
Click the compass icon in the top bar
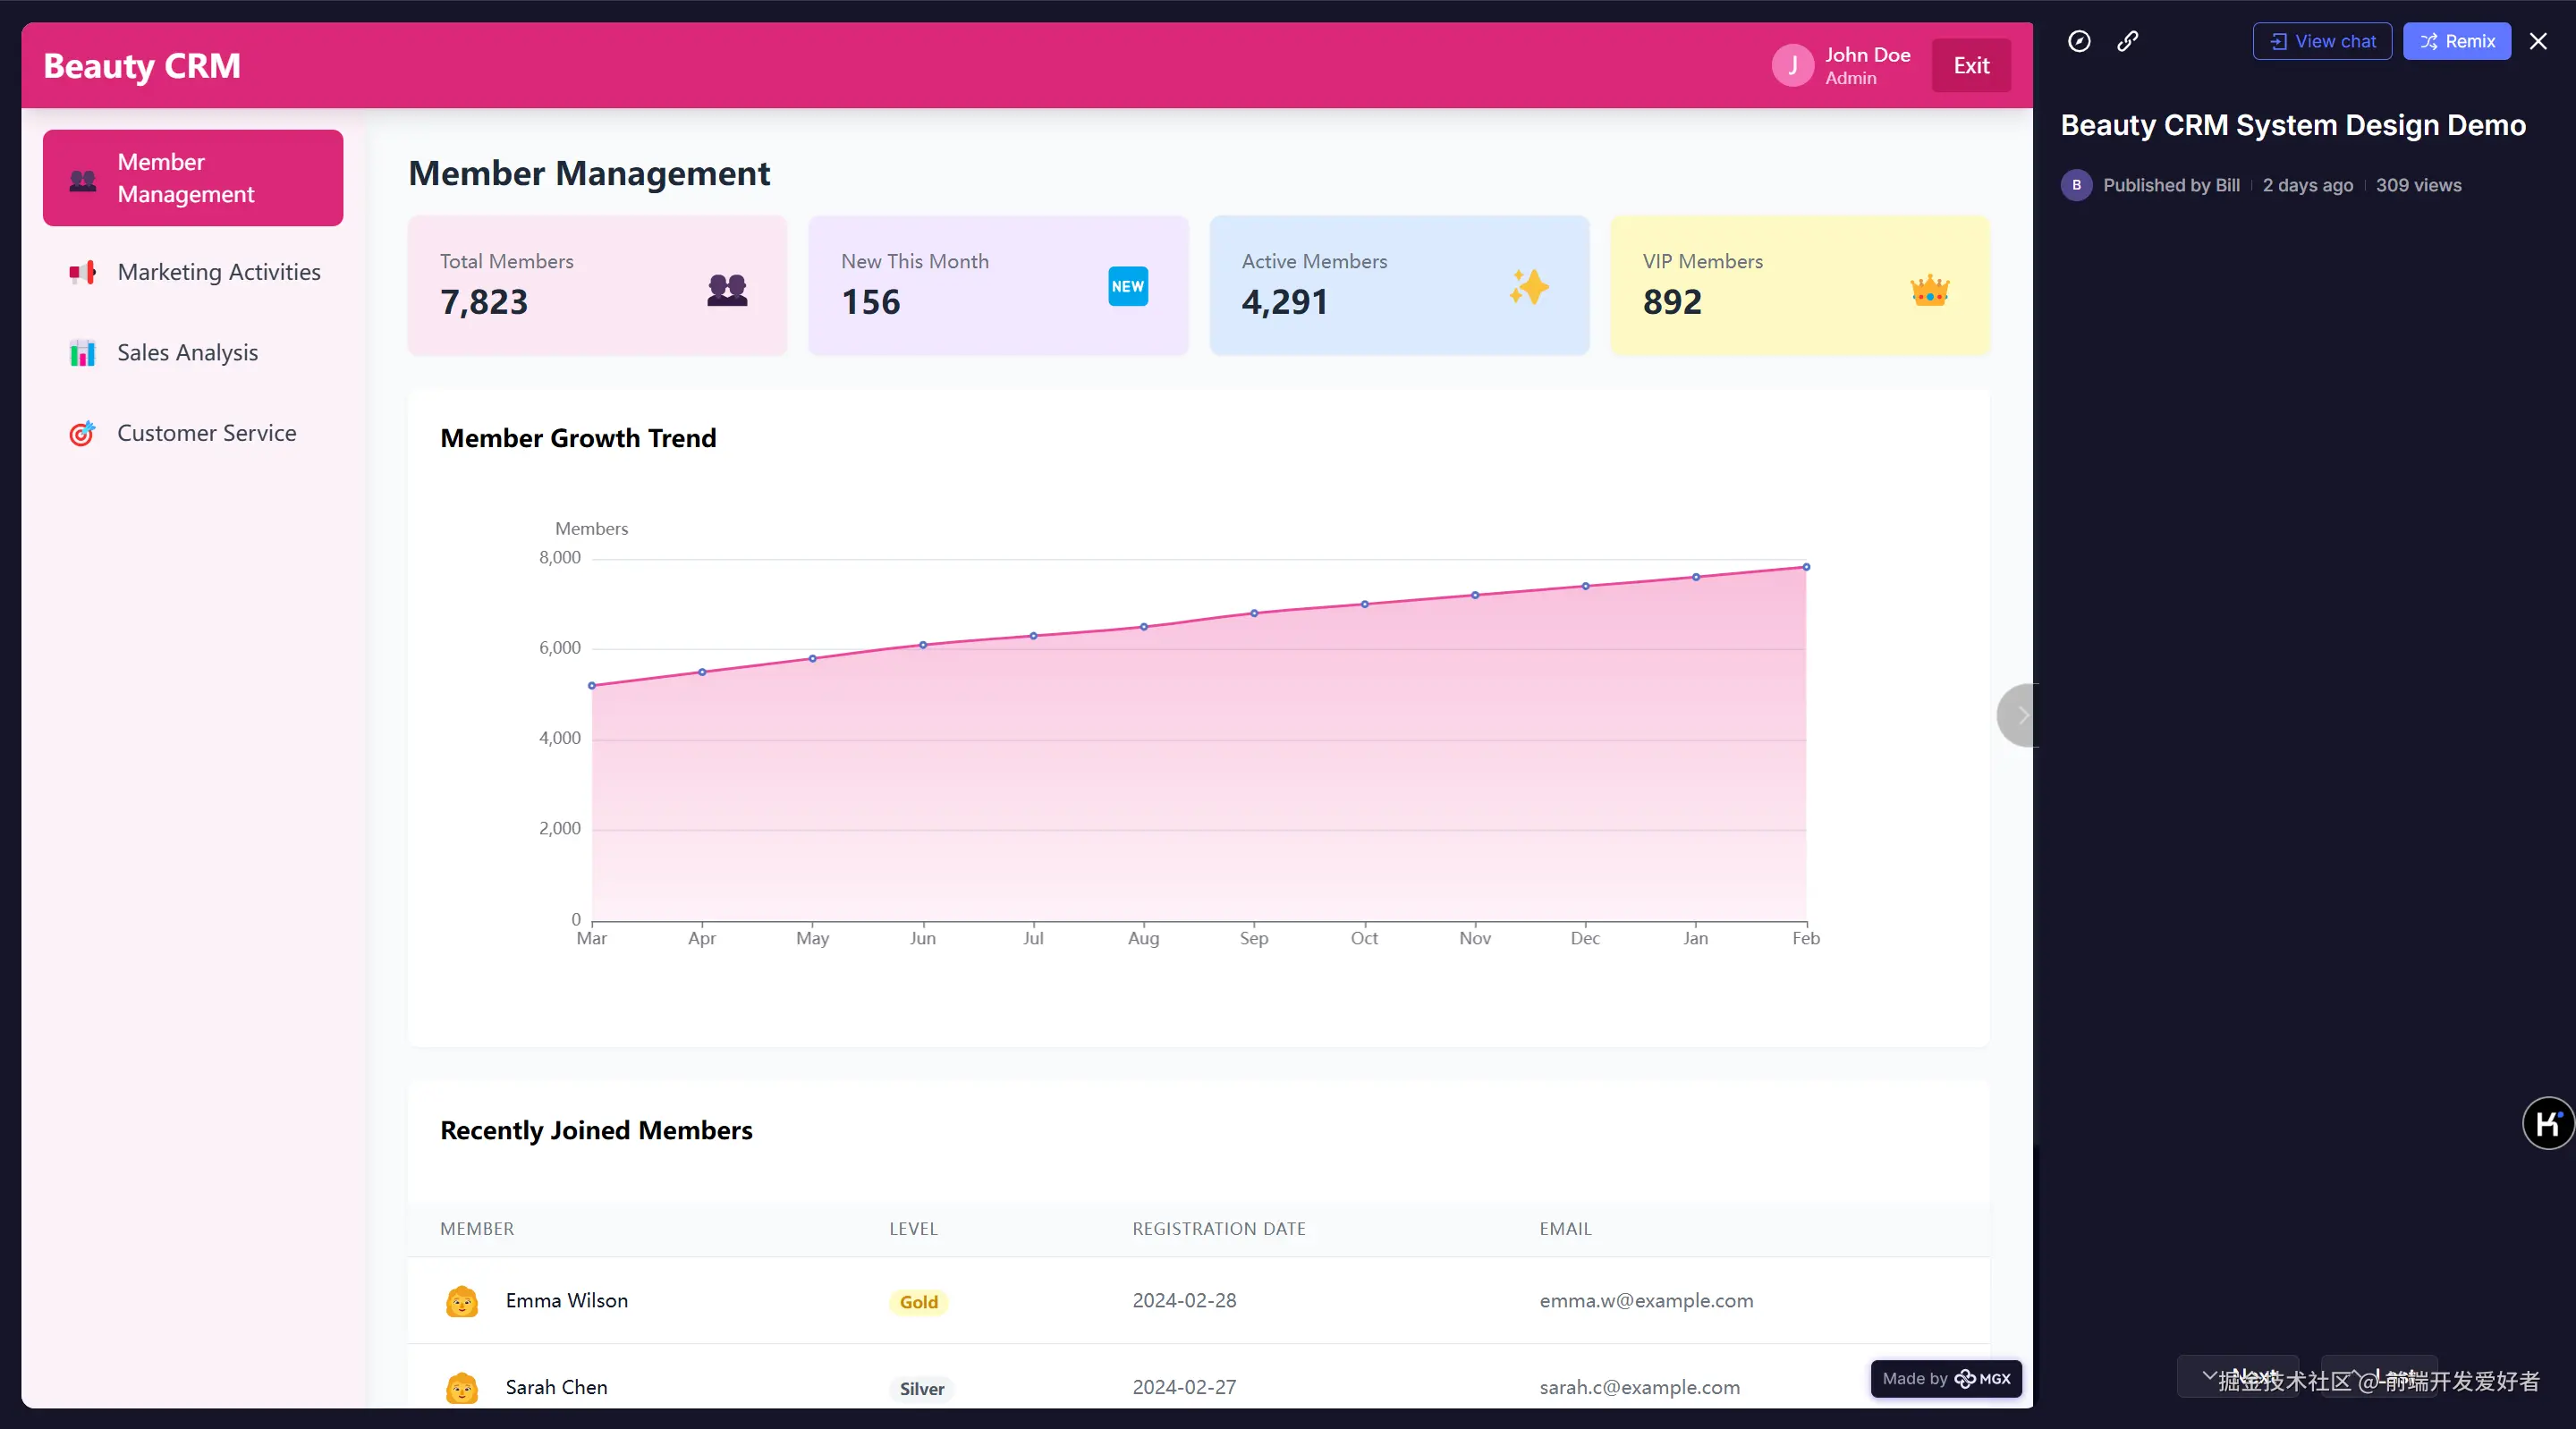point(2079,41)
